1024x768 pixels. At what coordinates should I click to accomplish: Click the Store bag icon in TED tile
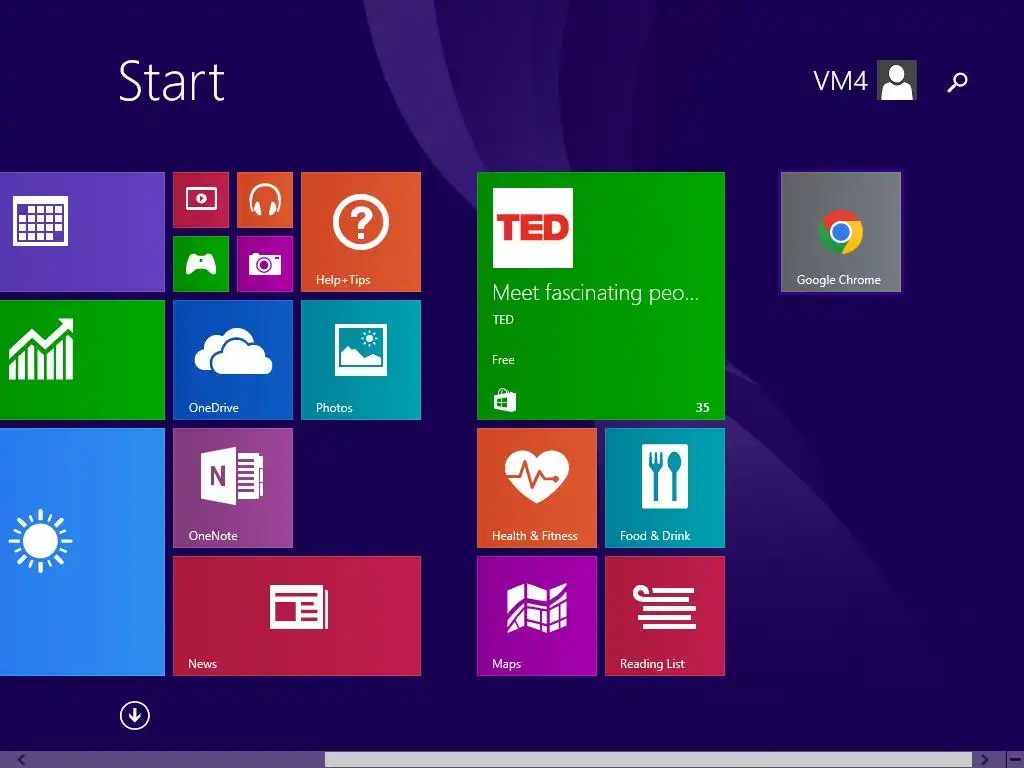coord(504,400)
